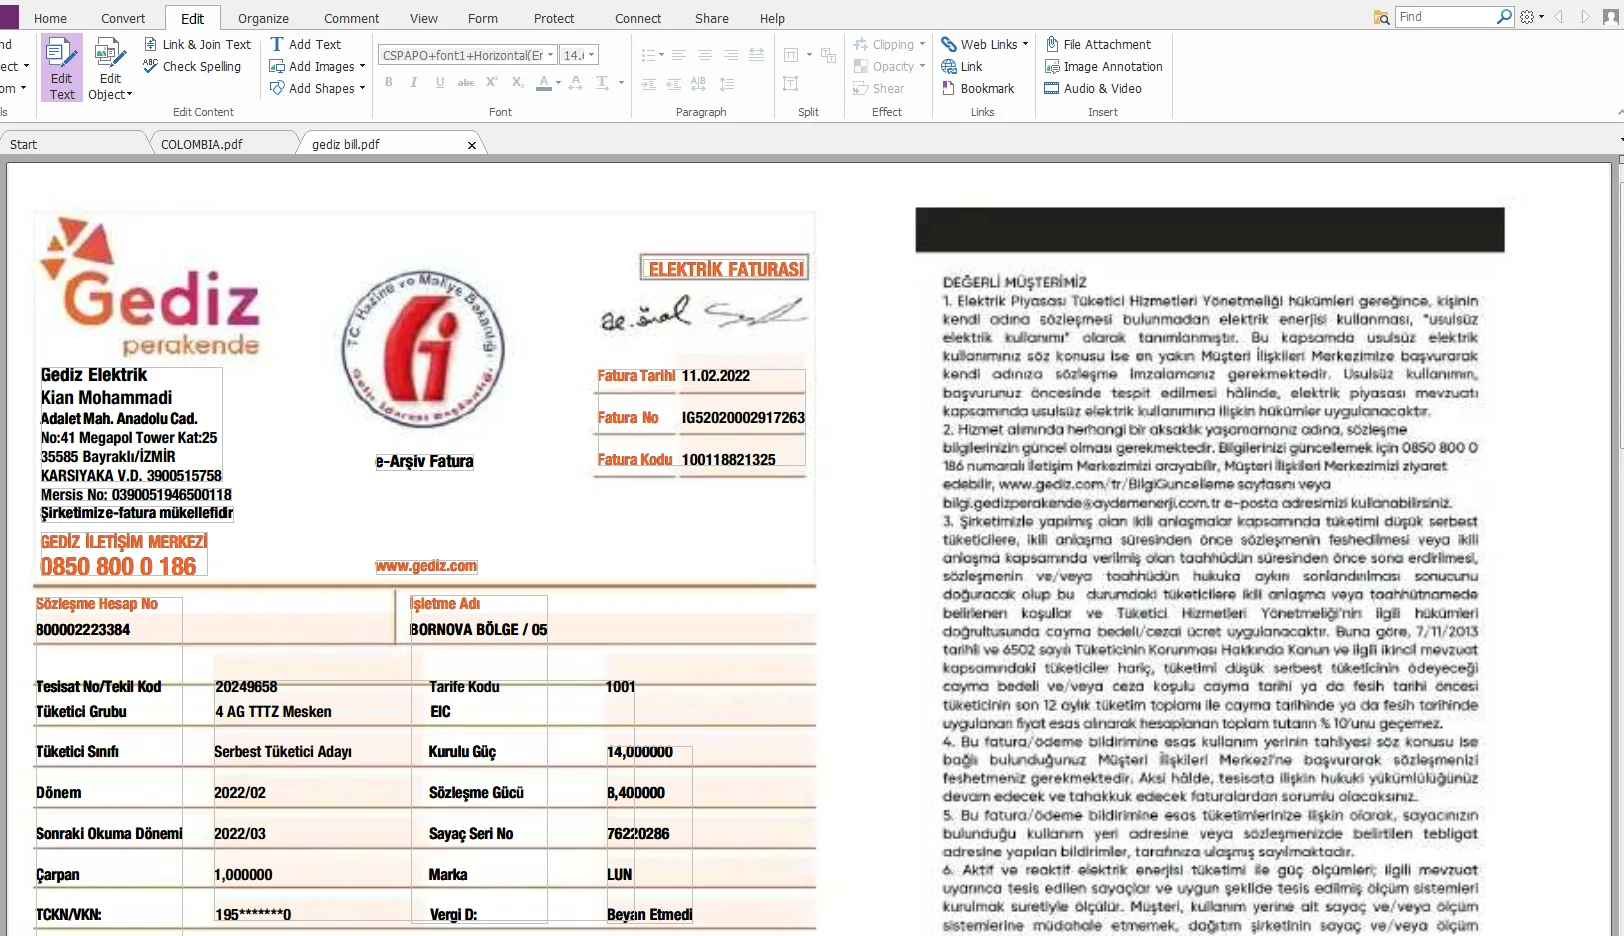Click the Check Spelling icon
The width and height of the screenshot is (1624, 936).
[151, 66]
